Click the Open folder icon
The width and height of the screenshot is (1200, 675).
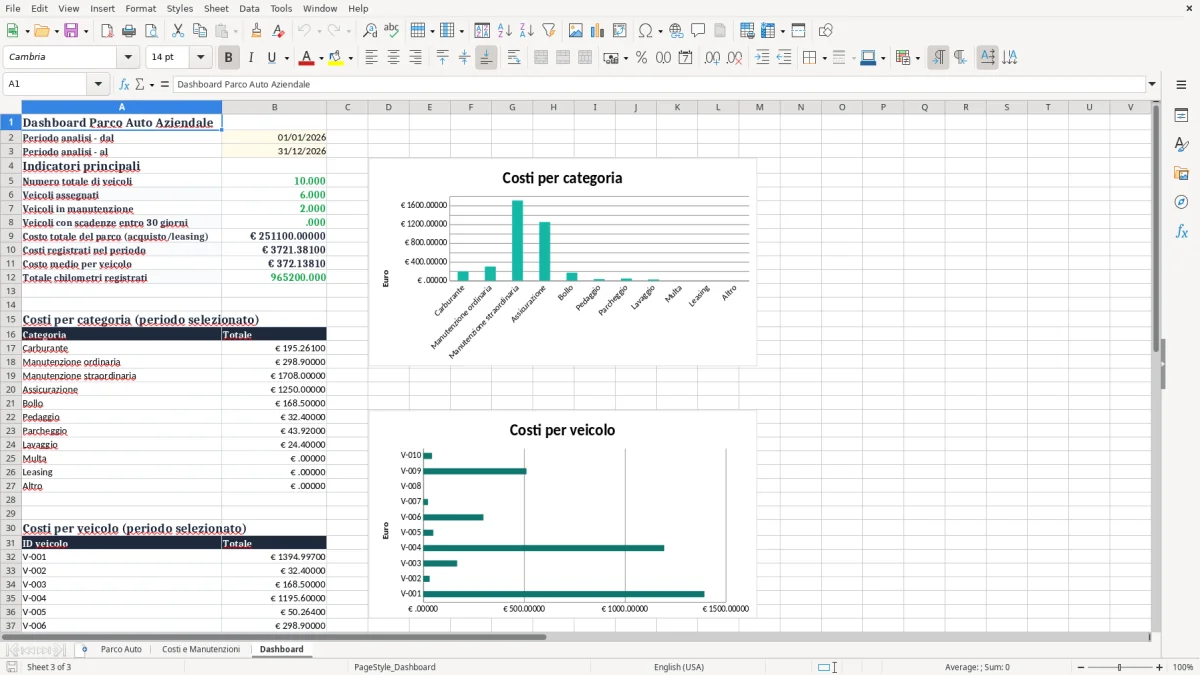tap(40, 31)
